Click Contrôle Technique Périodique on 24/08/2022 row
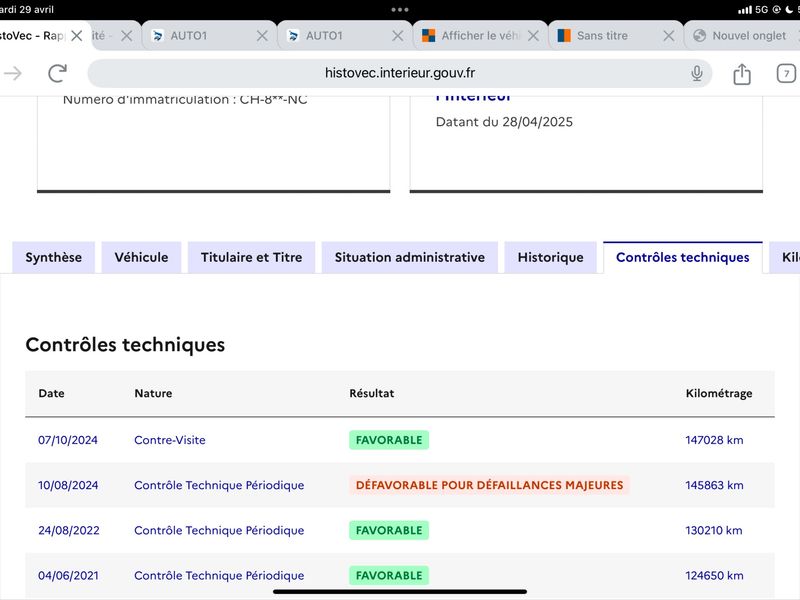Screen dimensions: 800x600 coord(219,531)
